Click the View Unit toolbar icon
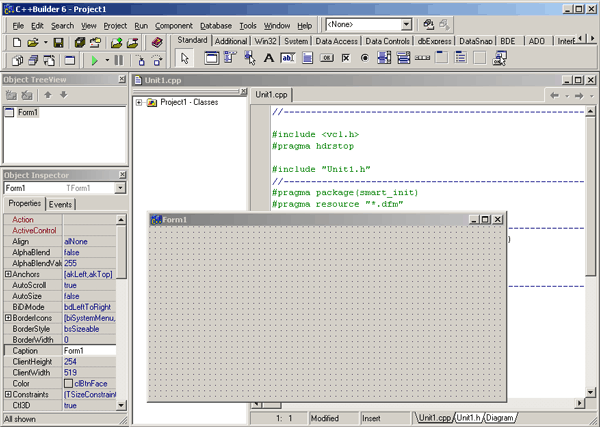 17,60
